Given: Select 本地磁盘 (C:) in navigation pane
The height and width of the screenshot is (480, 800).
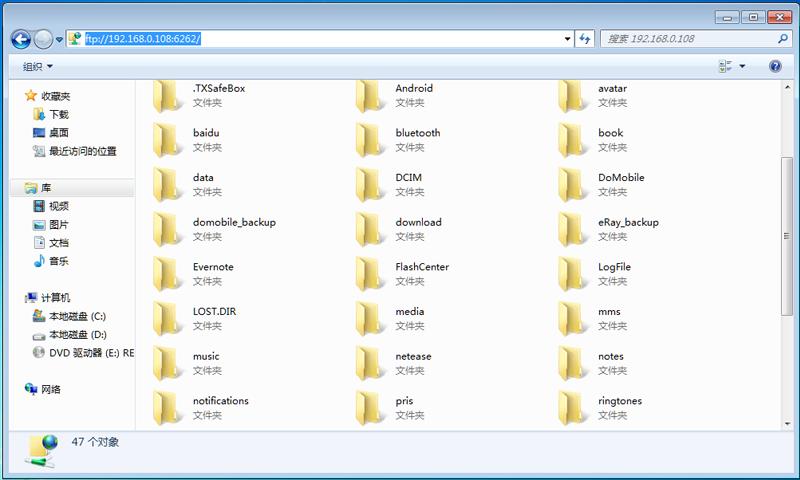Looking at the screenshot, I should point(77,316).
